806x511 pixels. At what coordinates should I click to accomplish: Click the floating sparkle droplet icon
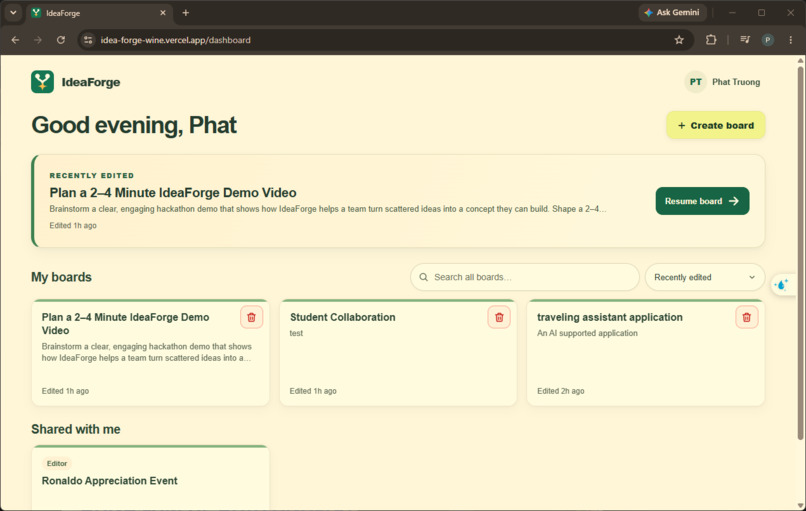[781, 284]
